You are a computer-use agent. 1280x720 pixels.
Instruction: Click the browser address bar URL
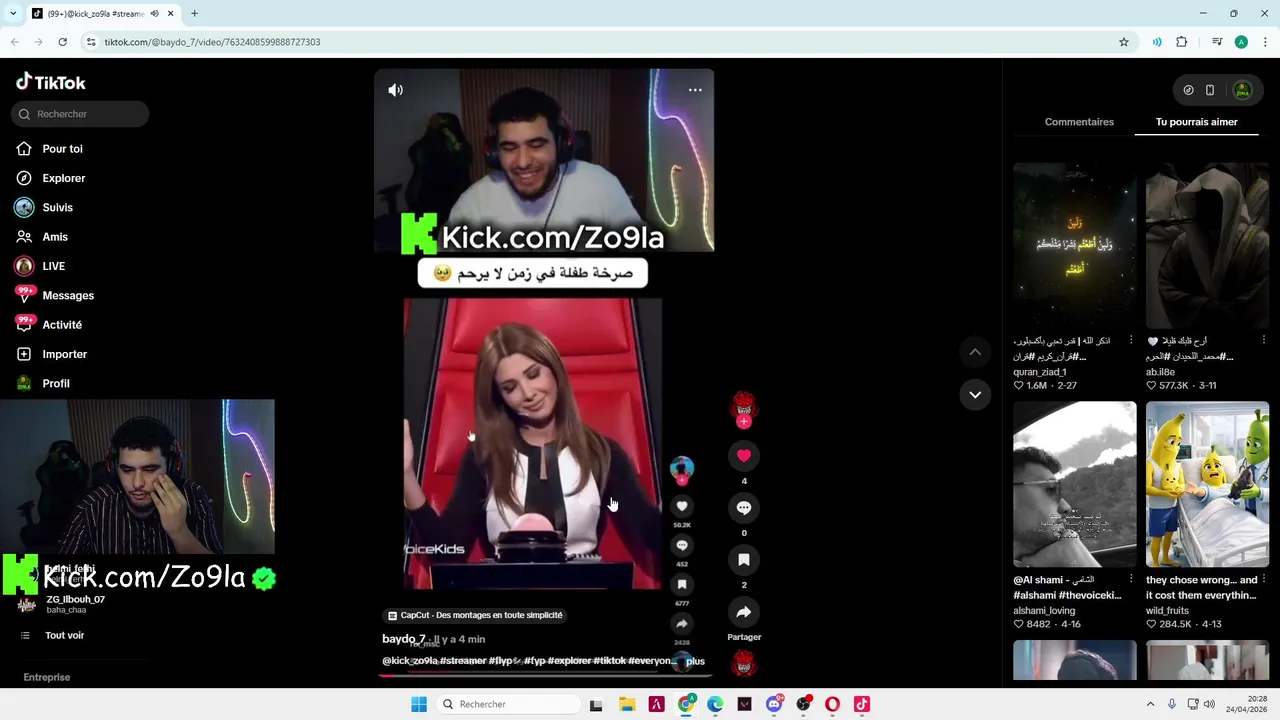212,42
